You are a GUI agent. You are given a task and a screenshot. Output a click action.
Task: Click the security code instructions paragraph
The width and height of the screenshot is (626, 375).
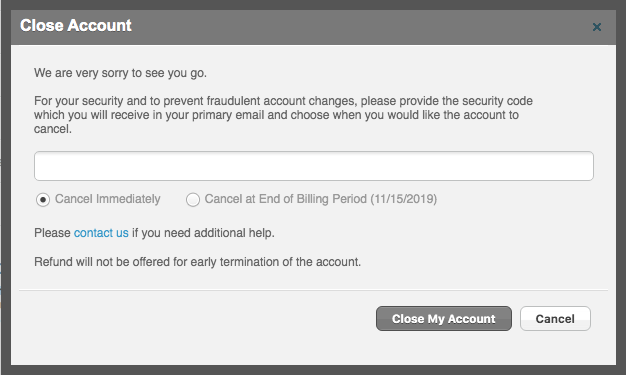click(x=283, y=115)
